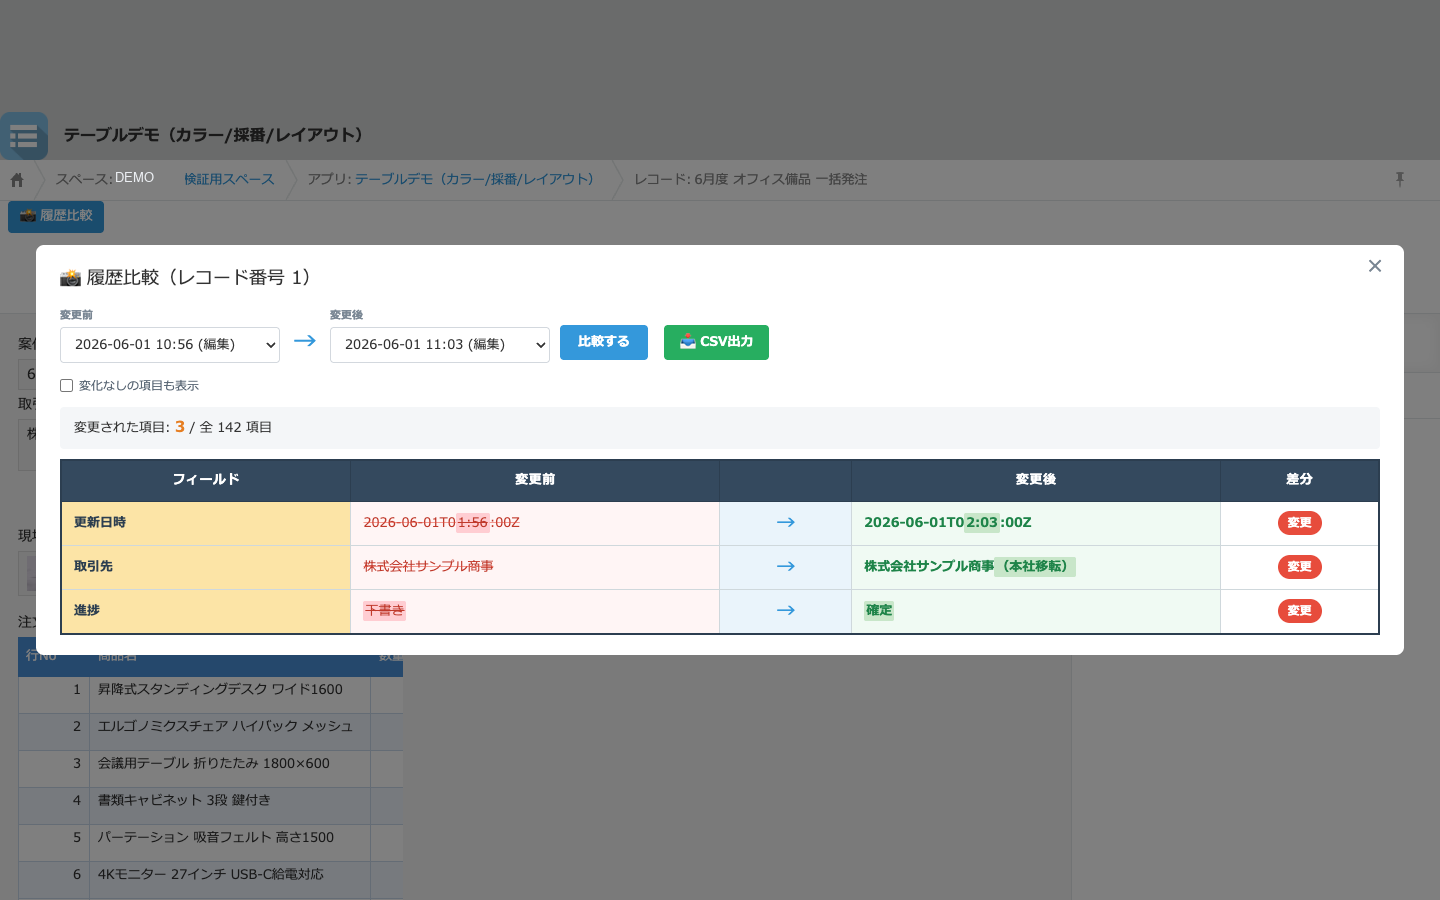
Task: Click the エルゴノミクスチェア row in the background table
Action: [210, 732]
